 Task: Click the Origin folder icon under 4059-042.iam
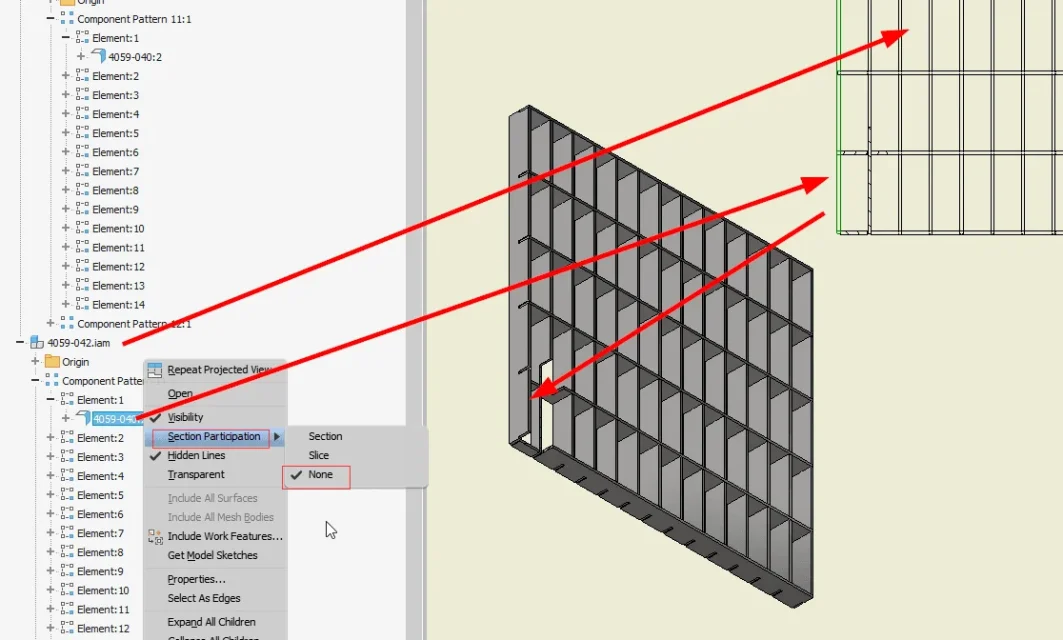pos(52,361)
